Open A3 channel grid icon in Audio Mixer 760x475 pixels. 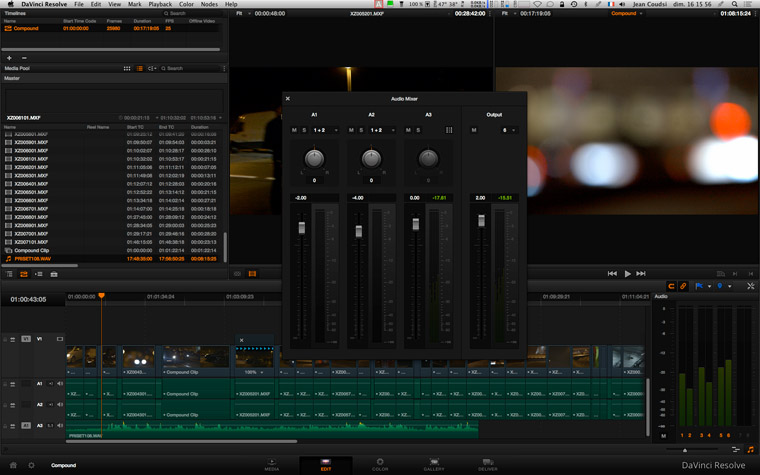click(x=449, y=130)
